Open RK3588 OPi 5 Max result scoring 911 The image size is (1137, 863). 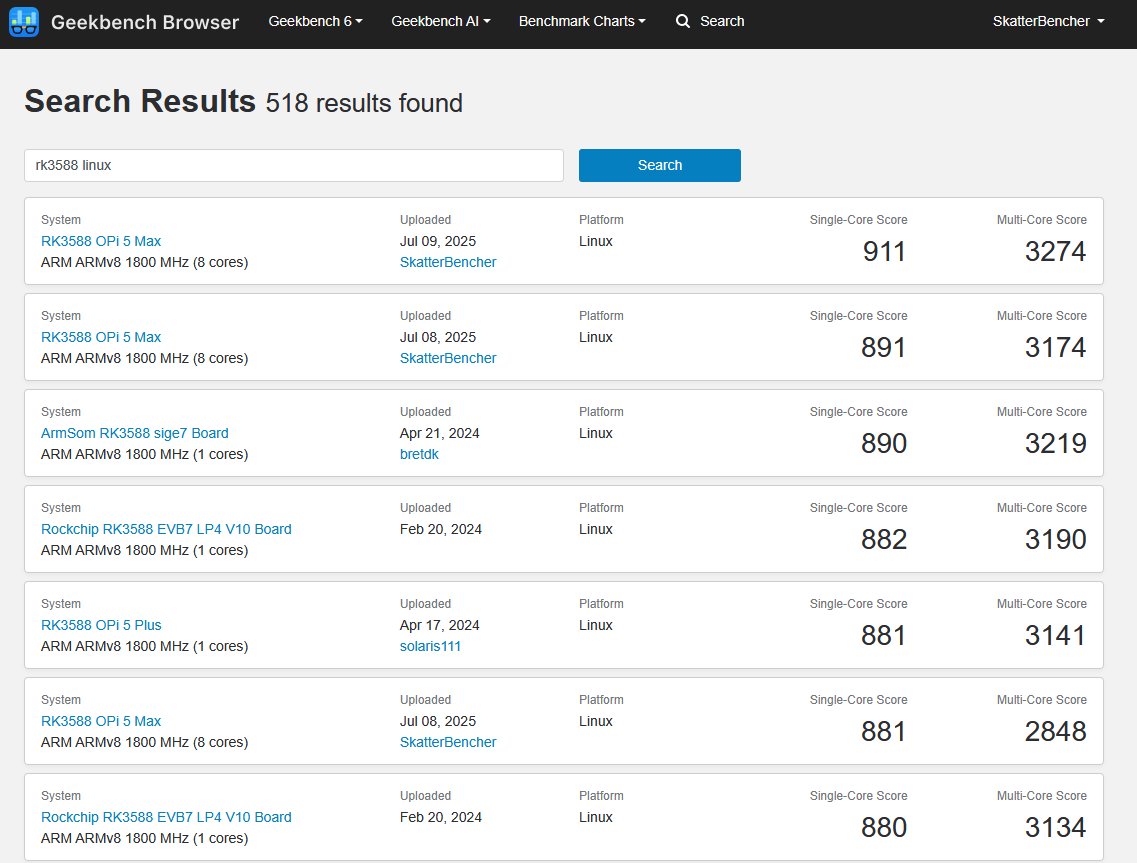pyautogui.click(x=101, y=241)
